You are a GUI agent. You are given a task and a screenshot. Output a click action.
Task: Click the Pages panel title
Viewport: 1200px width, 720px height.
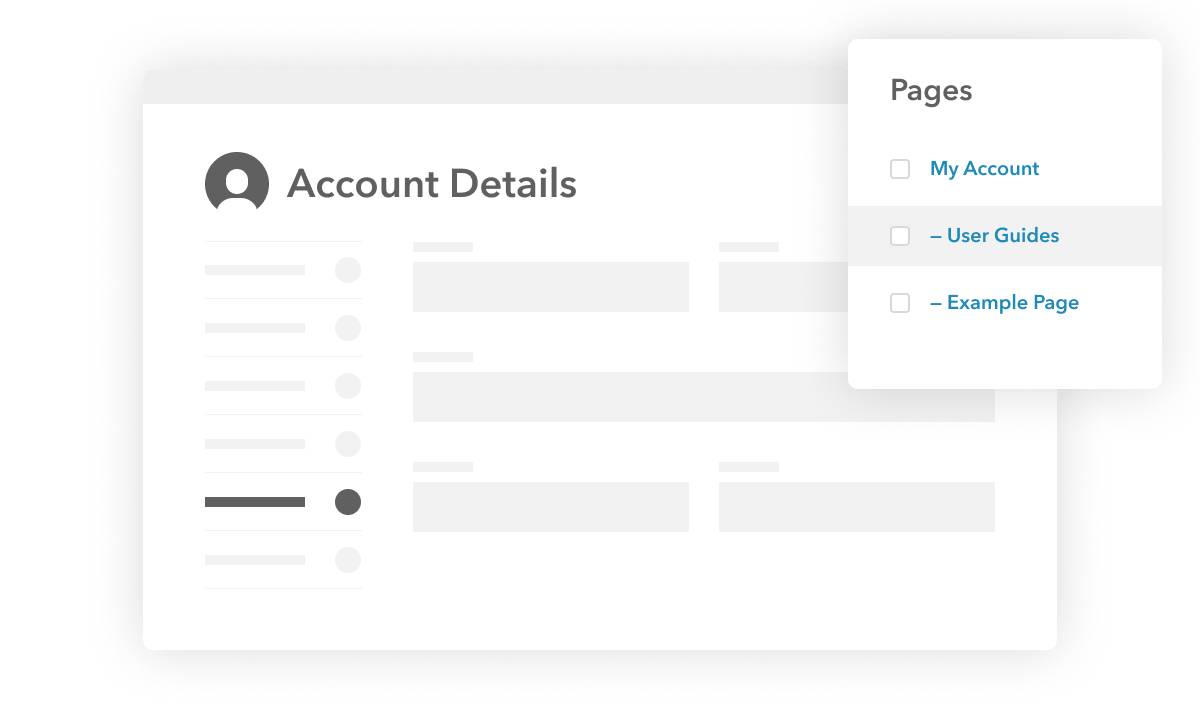(931, 90)
